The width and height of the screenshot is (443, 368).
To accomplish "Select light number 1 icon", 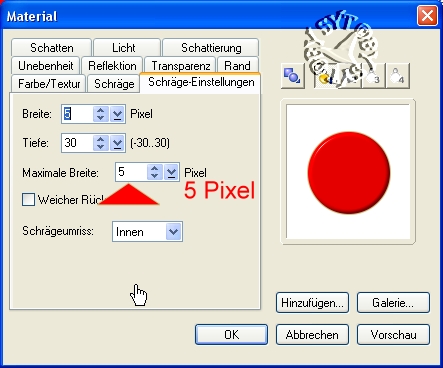I will 325,77.
